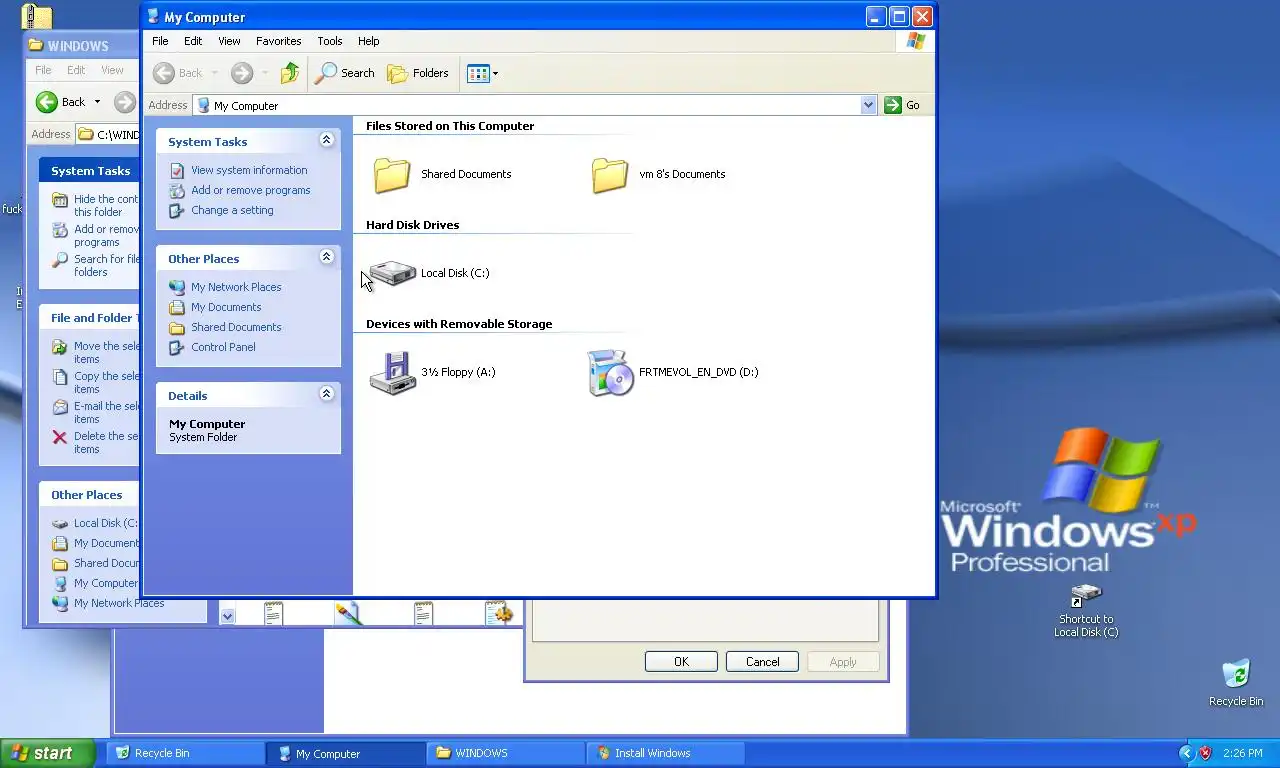Viewport: 1280px width, 768px height.
Task: Switch to Recycle Bin taskbar button
Action: tap(185, 753)
